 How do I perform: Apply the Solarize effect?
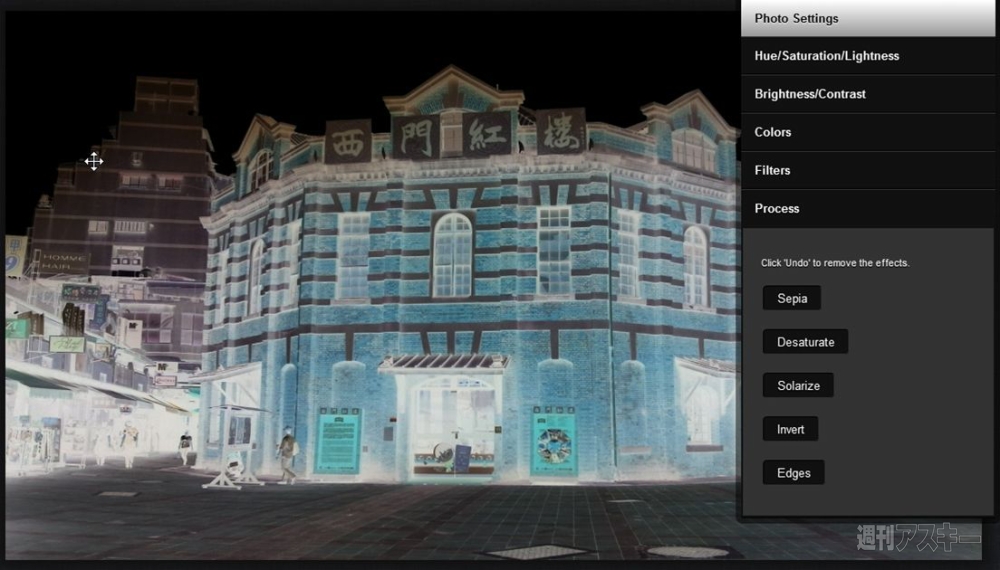[x=797, y=385]
